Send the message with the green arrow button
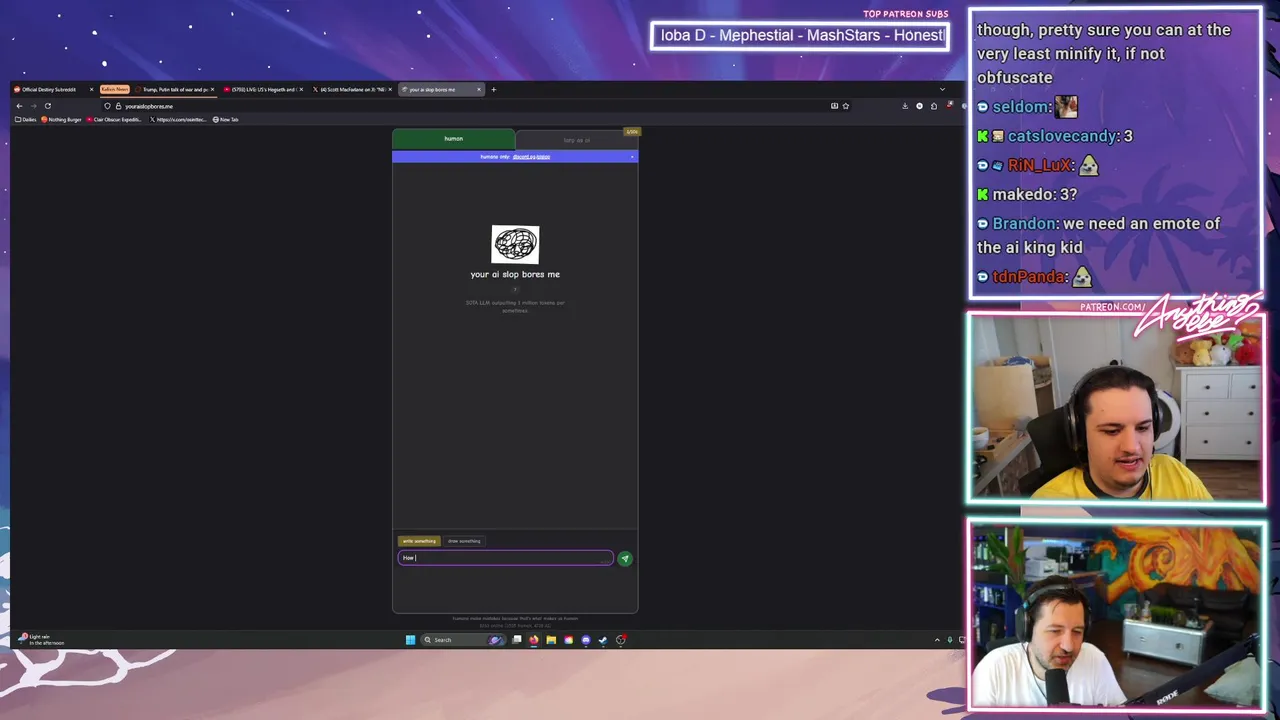This screenshot has height=720, width=1280. tap(625, 559)
